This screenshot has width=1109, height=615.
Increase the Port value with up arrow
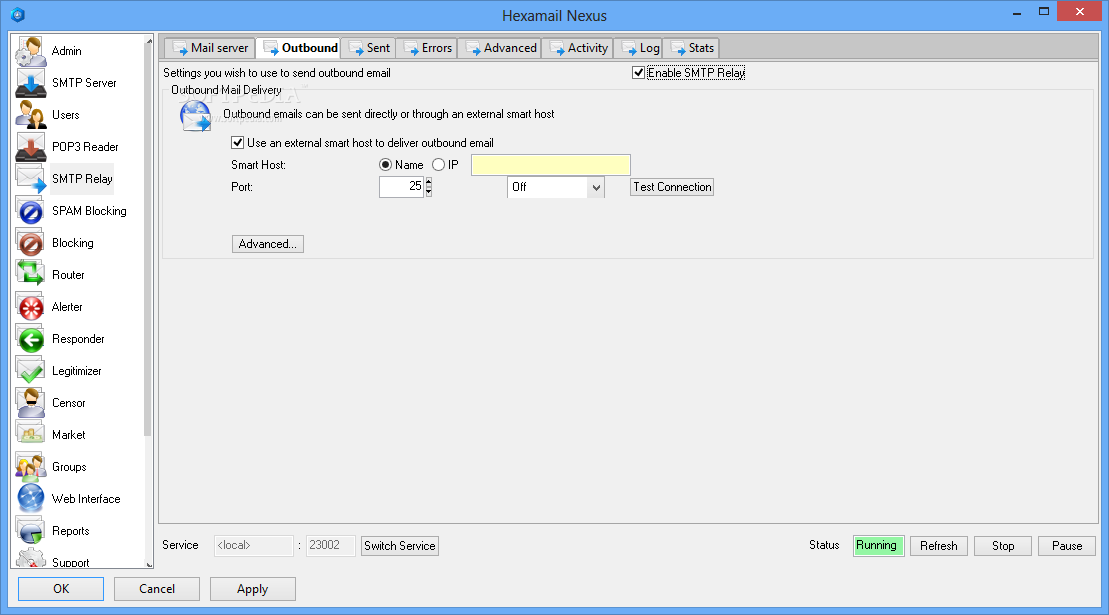click(x=429, y=182)
